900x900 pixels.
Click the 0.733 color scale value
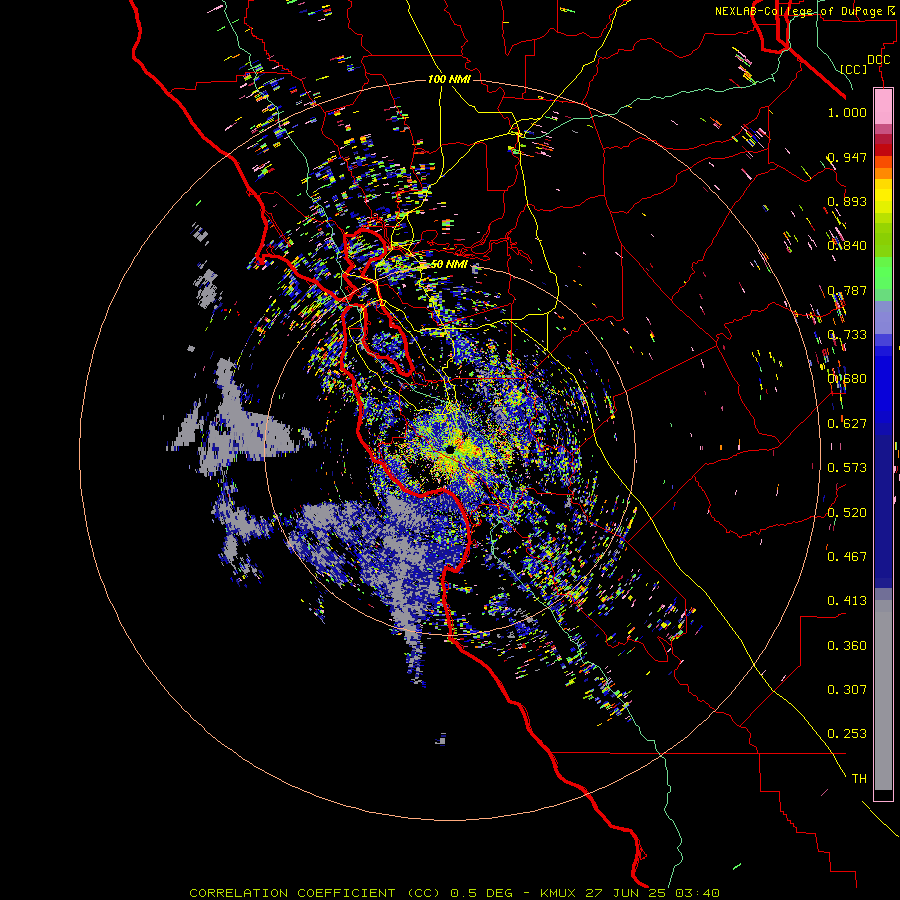tap(847, 334)
